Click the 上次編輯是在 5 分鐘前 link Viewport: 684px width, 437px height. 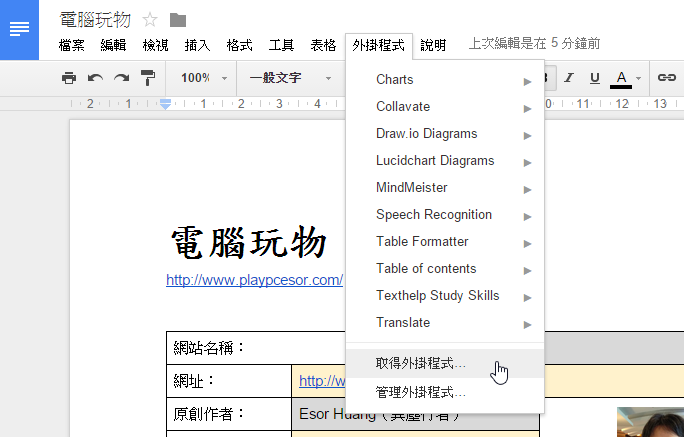[x=534, y=44]
